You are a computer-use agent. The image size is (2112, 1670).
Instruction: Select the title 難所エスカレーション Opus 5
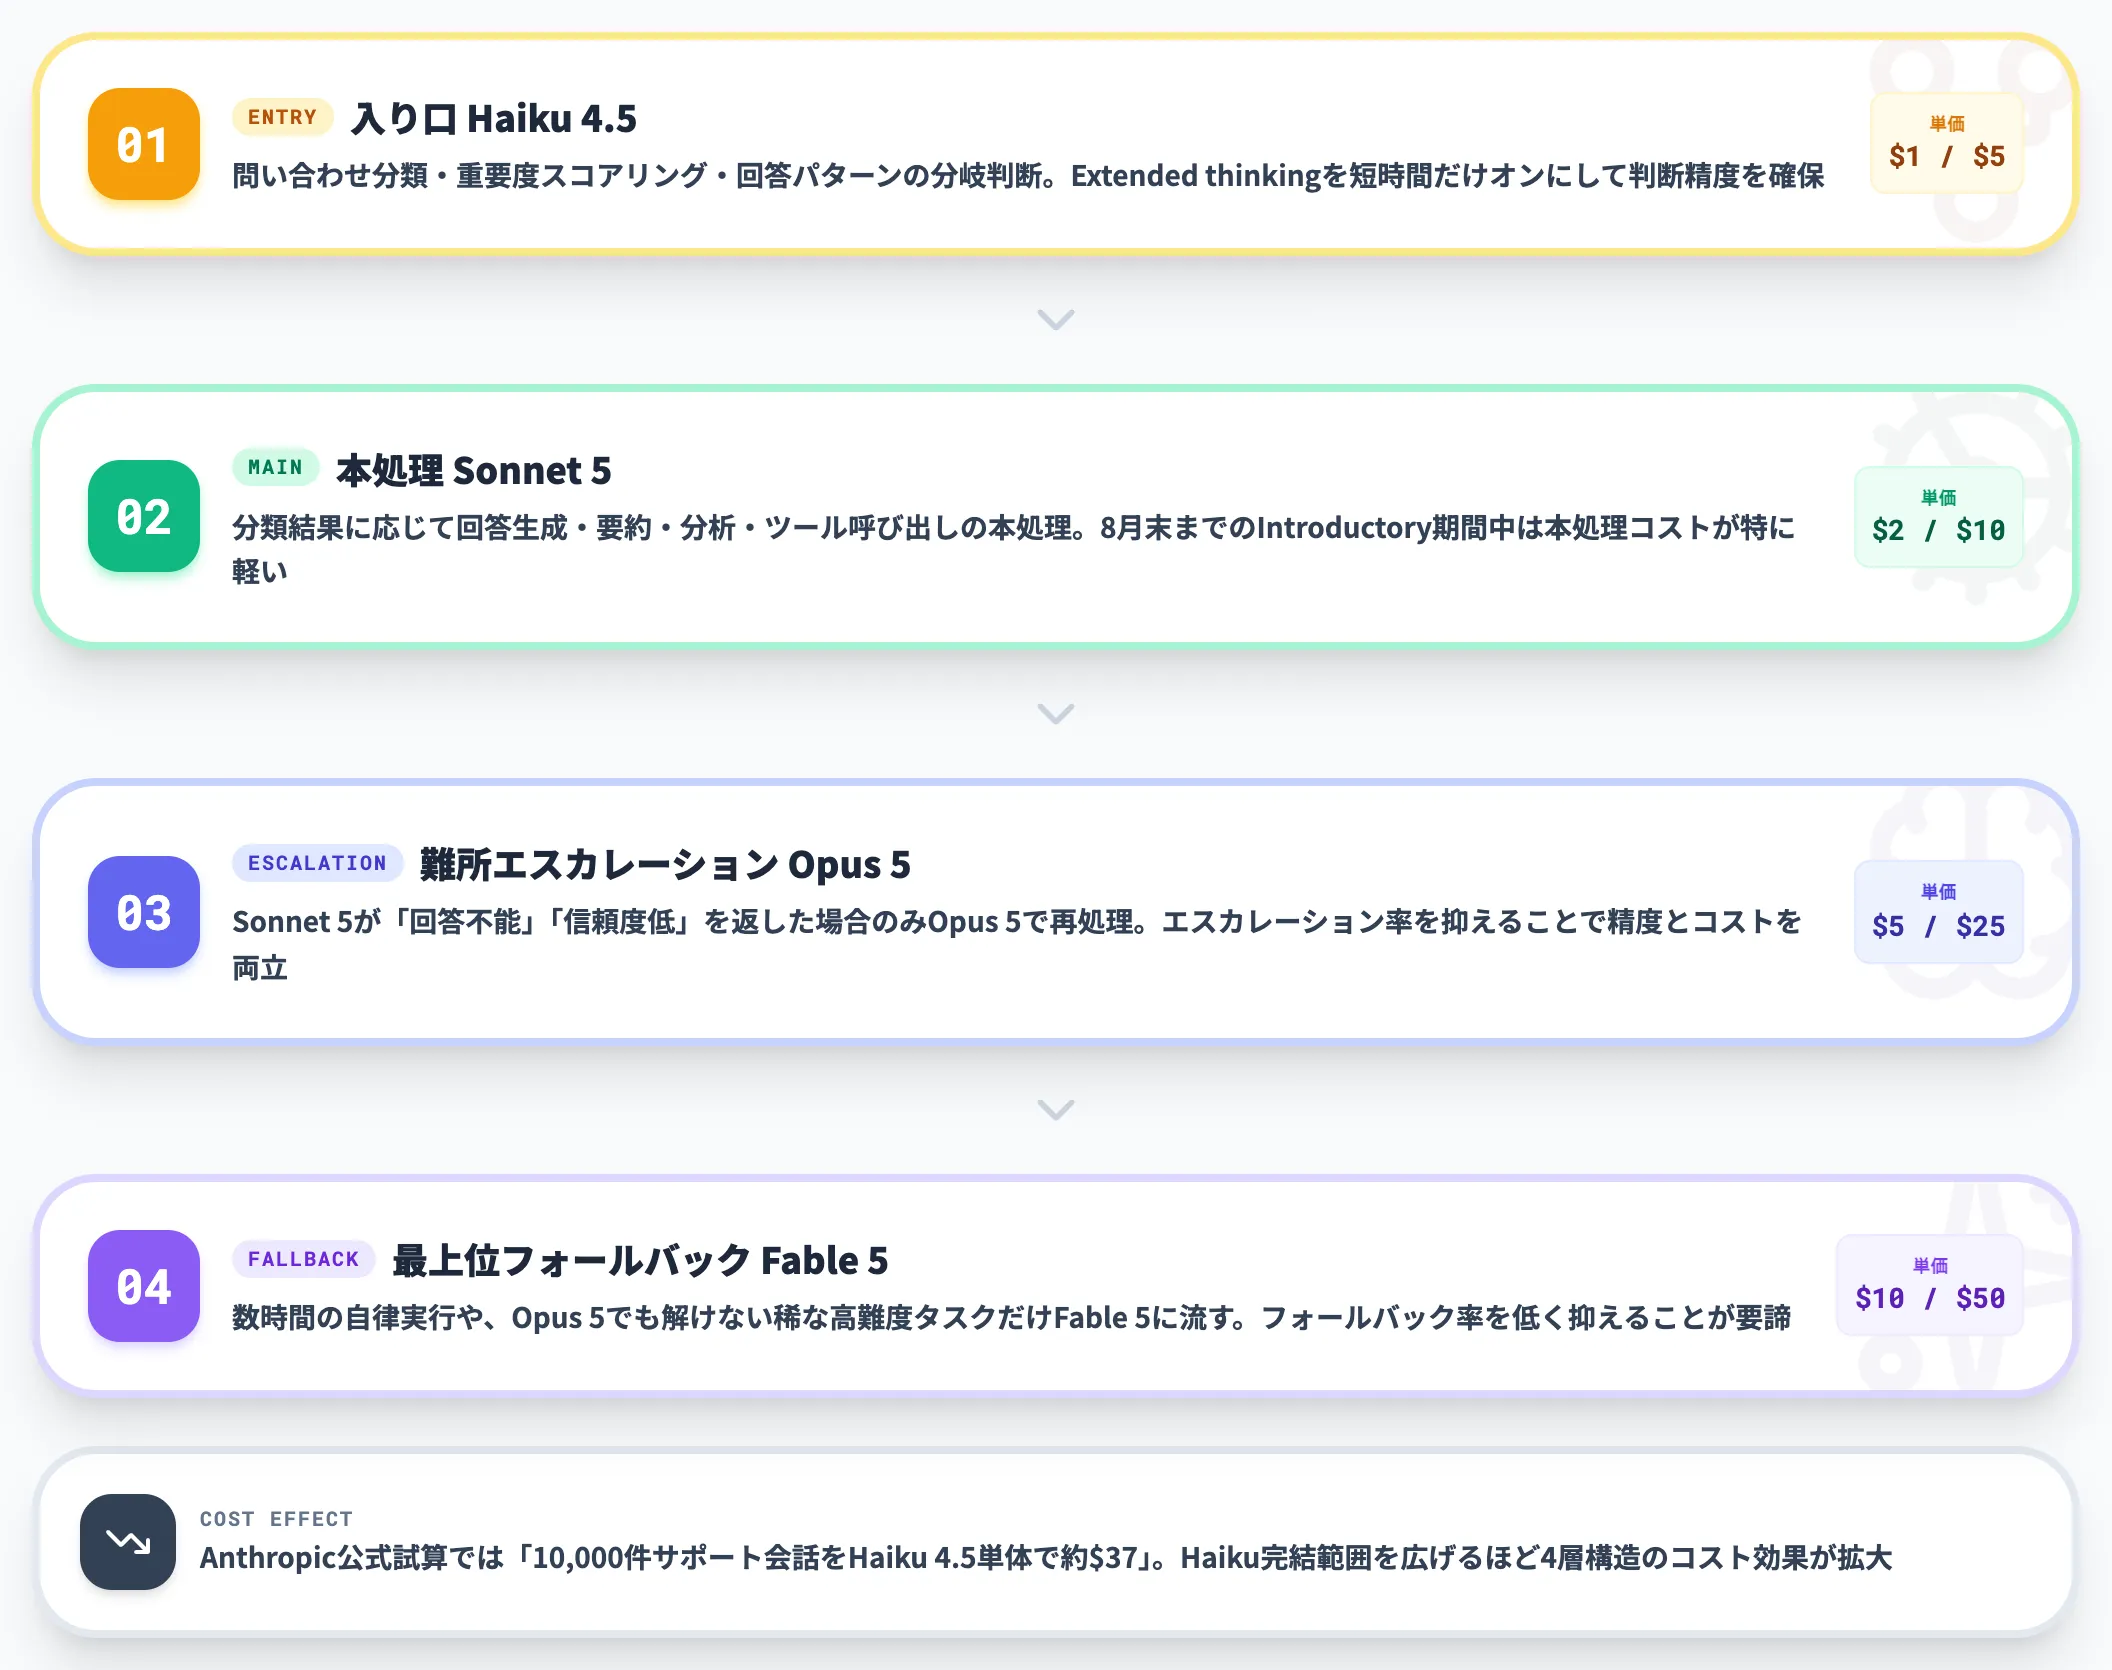pyautogui.click(x=665, y=864)
